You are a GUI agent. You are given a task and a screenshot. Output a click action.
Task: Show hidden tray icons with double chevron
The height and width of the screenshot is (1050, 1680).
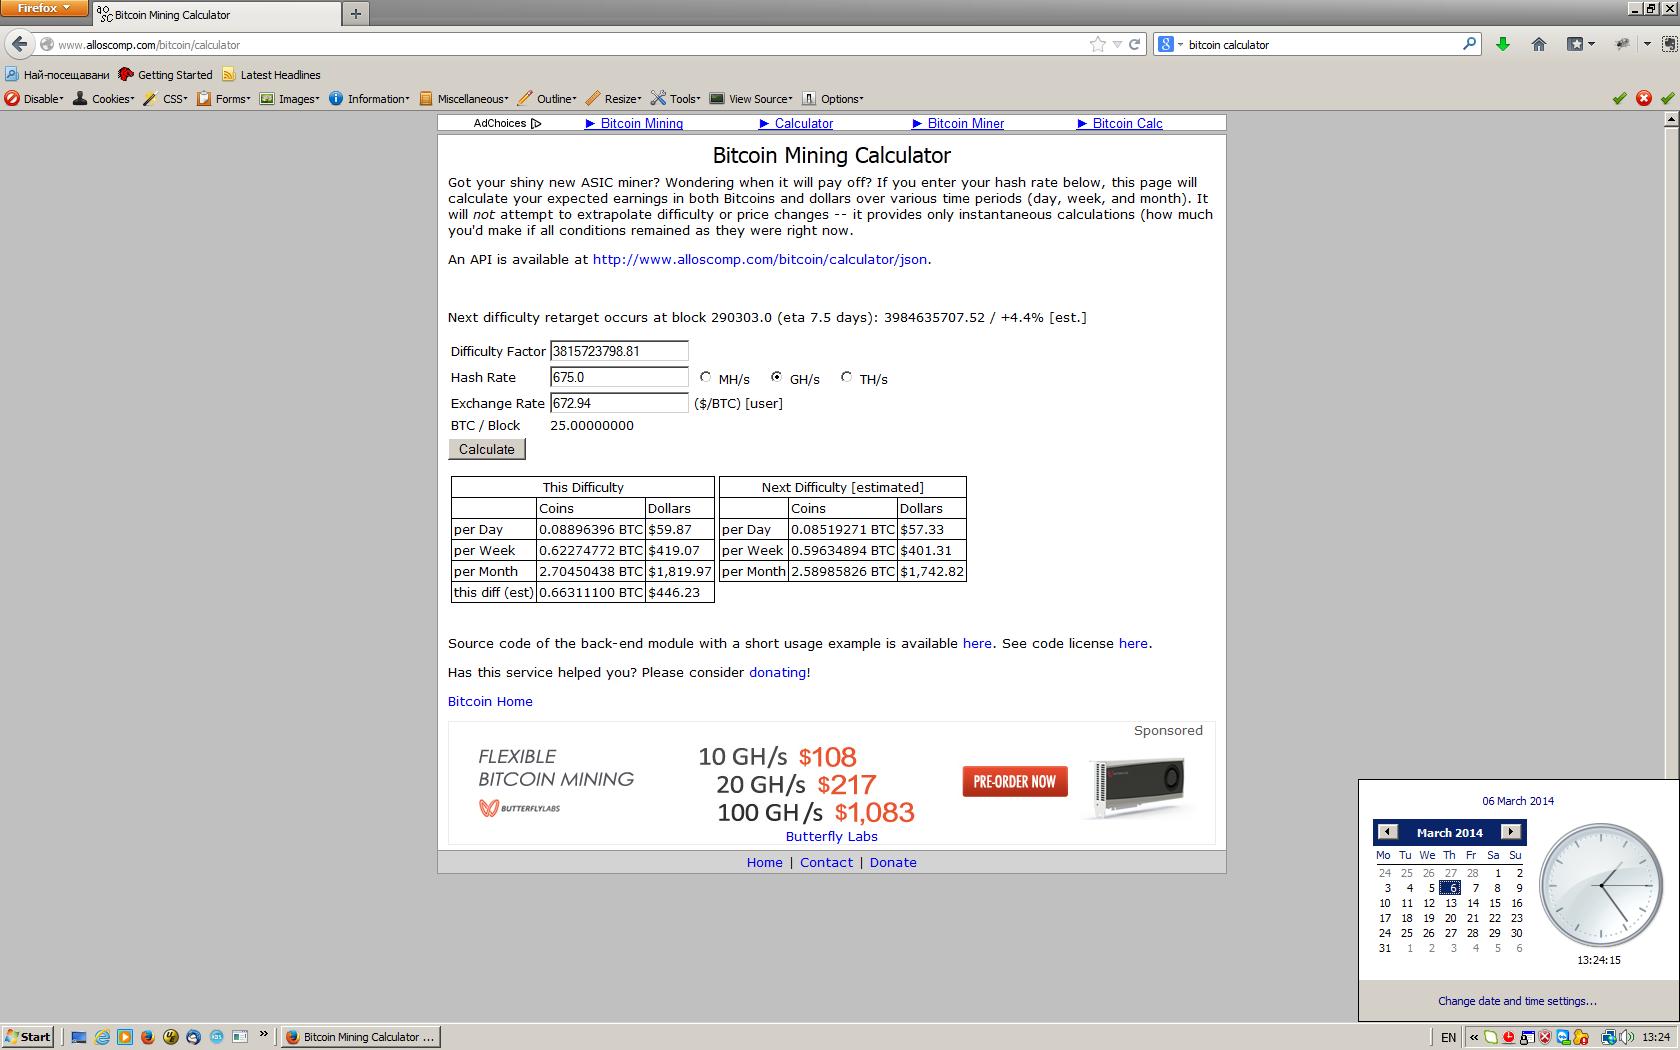1474,1037
